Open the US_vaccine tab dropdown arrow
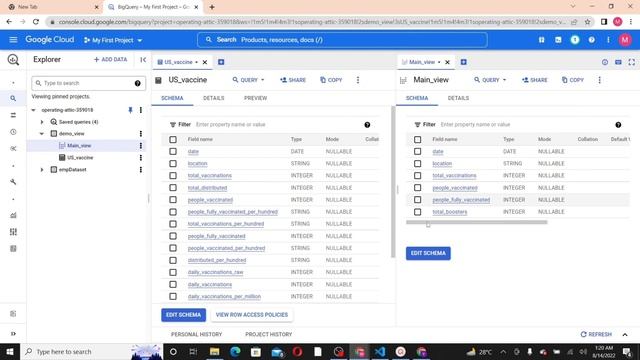The width and height of the screenshot is (640, 360). [x=196, y=62]
